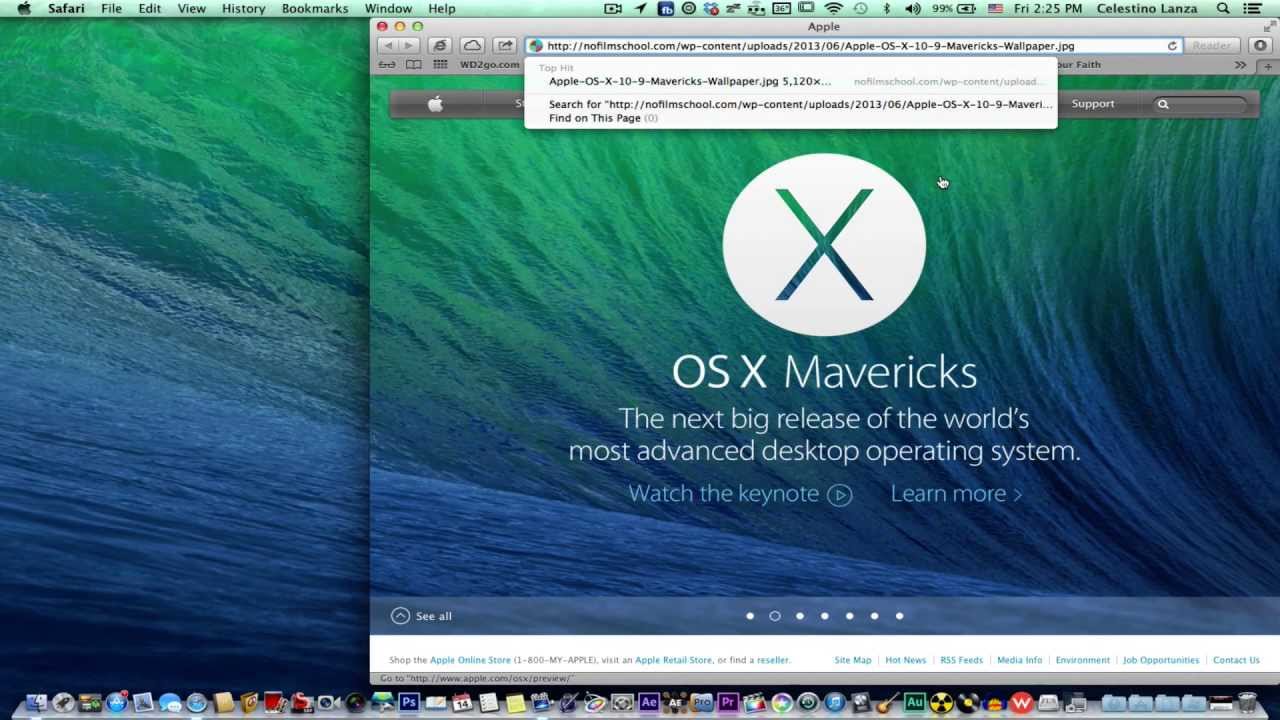Select the third carousel dot
1280x720 pixels.
(x=800, y=616)
